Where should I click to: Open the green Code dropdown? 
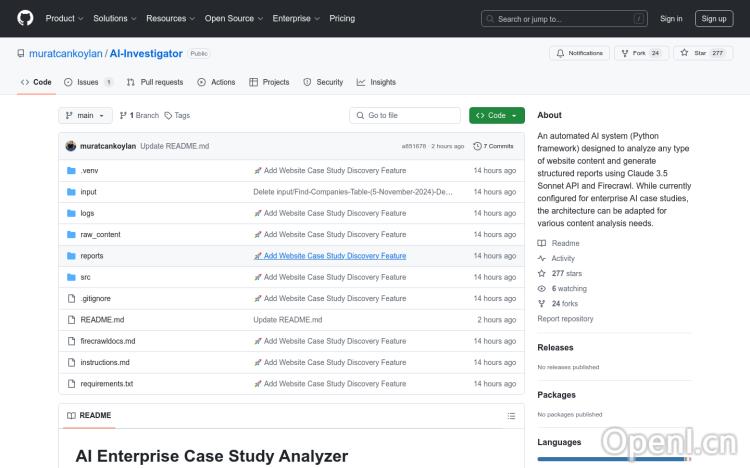496,115
